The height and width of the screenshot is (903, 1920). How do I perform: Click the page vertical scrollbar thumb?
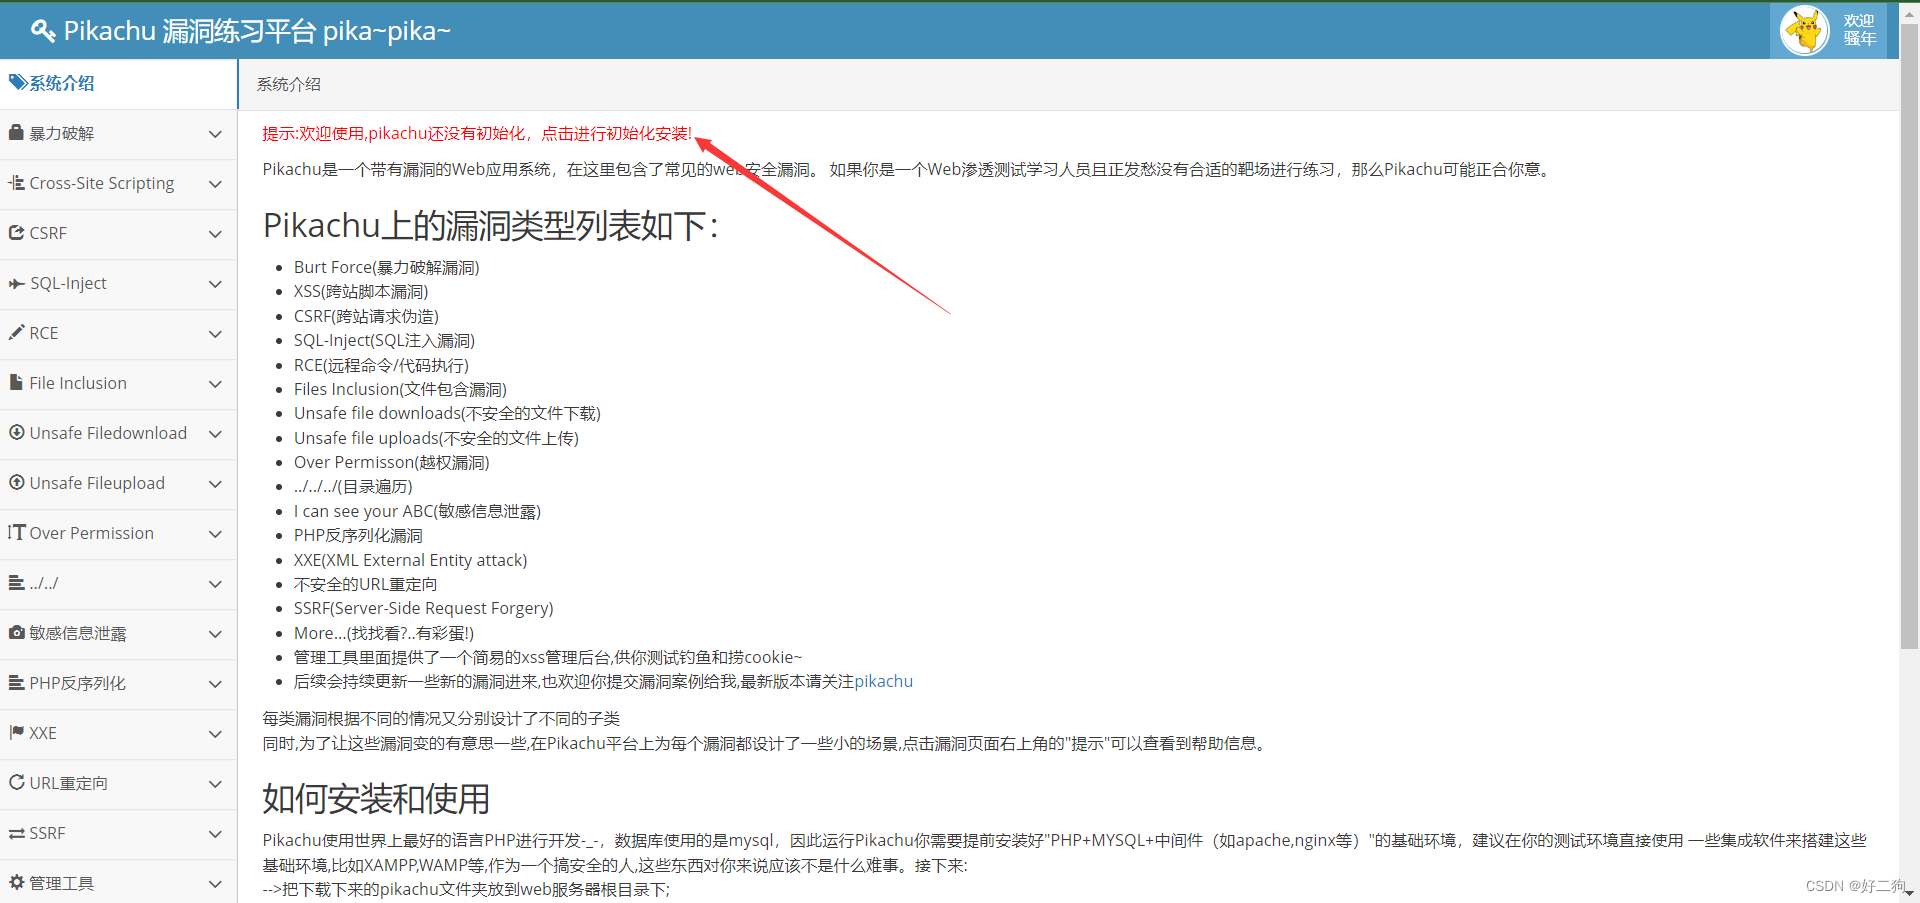coord(1909,335)
